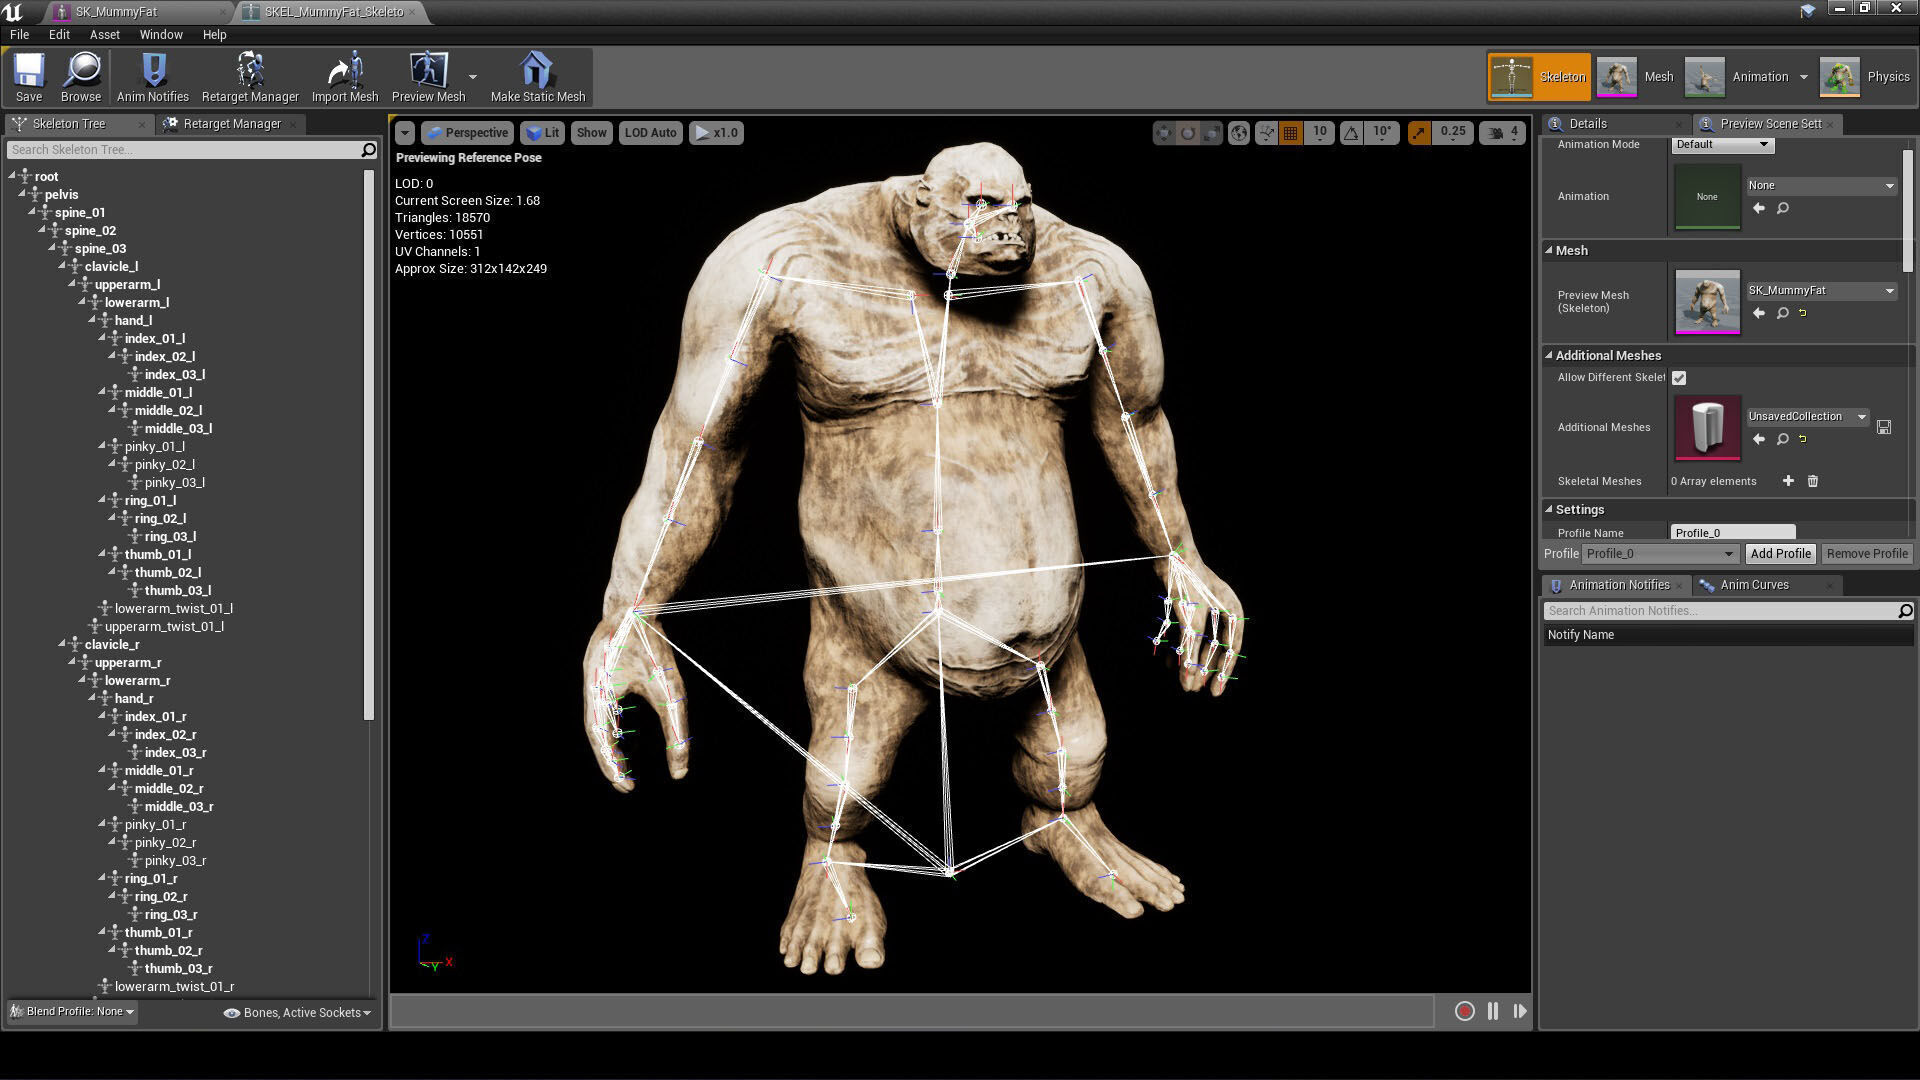This screenshot has width=1920, height=1080.
Task: Switch to Physics editor mode
Action: tap(1865, 77)
